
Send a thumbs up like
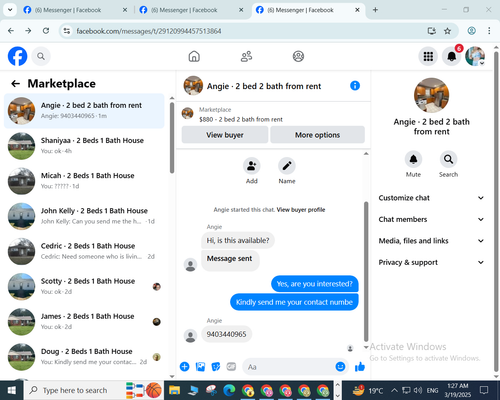click(360, 367)
